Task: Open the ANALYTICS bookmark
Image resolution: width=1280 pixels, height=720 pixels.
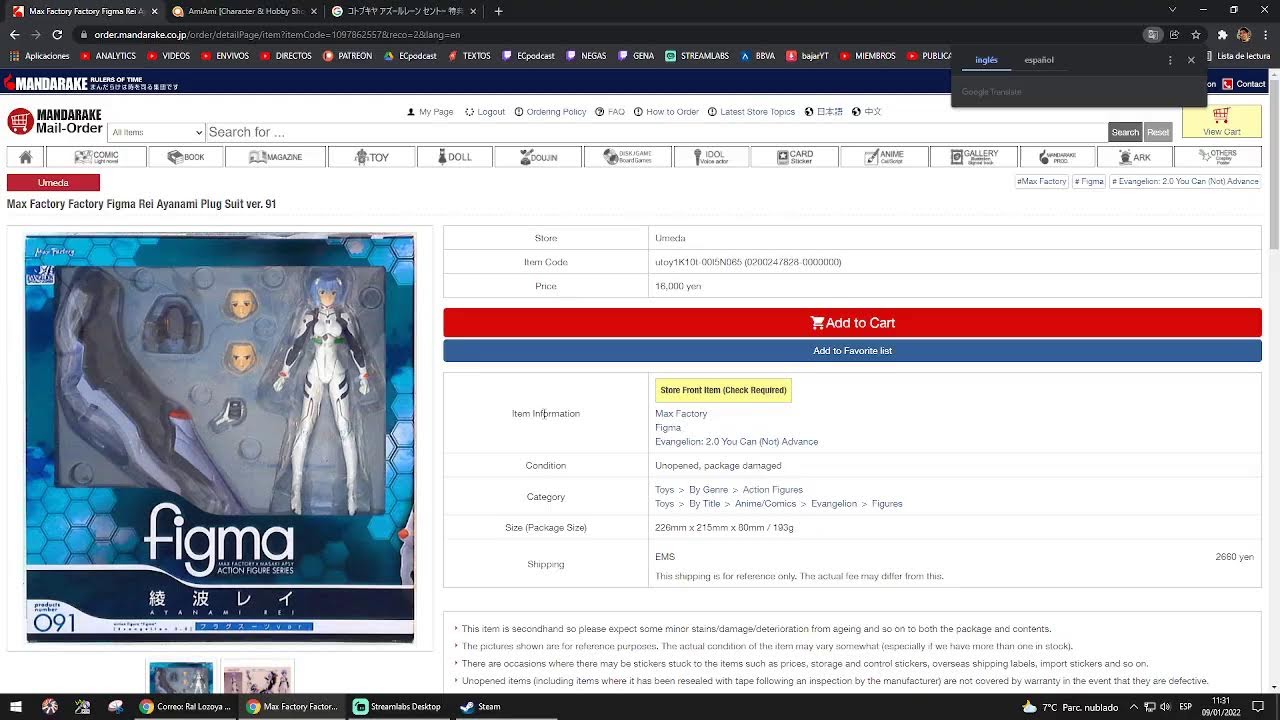Action: (107, 56)
